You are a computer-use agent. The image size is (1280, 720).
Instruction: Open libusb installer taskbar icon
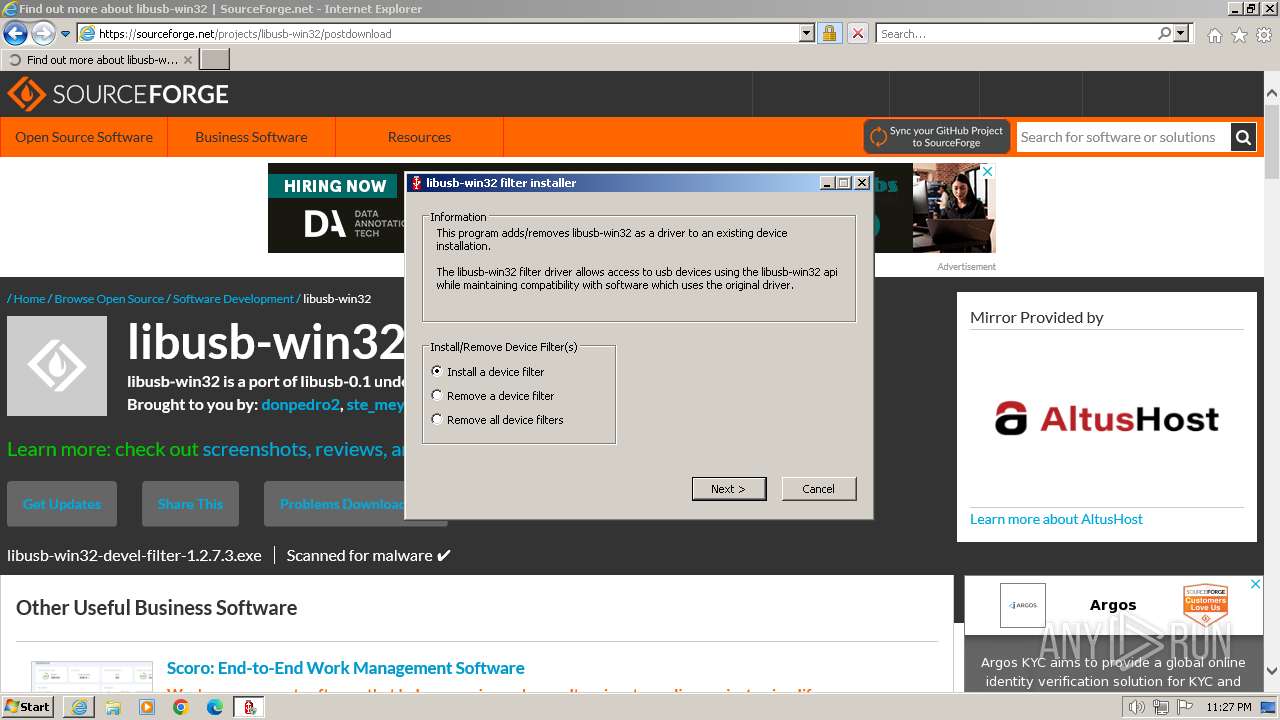(x=249, y=707)
